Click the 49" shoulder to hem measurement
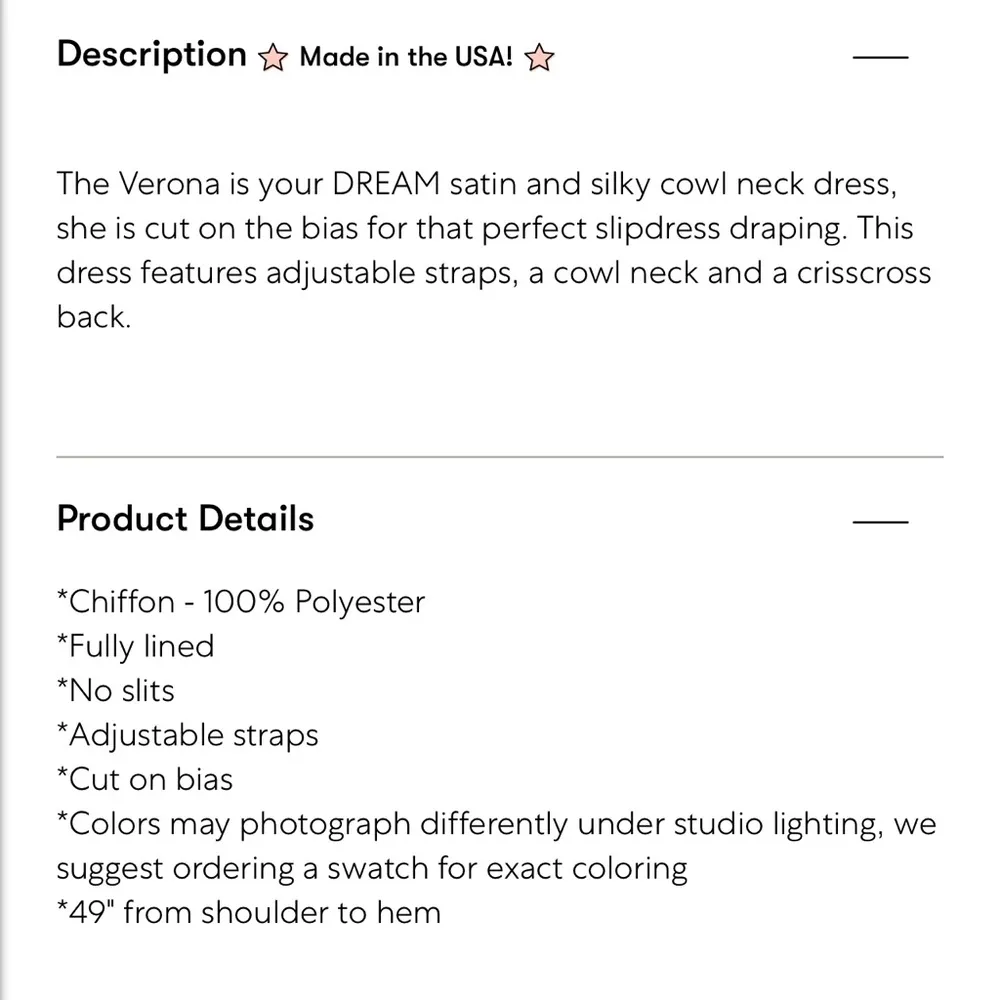The height and width of the screenshot is (1000, 1000). coord(249,912)
